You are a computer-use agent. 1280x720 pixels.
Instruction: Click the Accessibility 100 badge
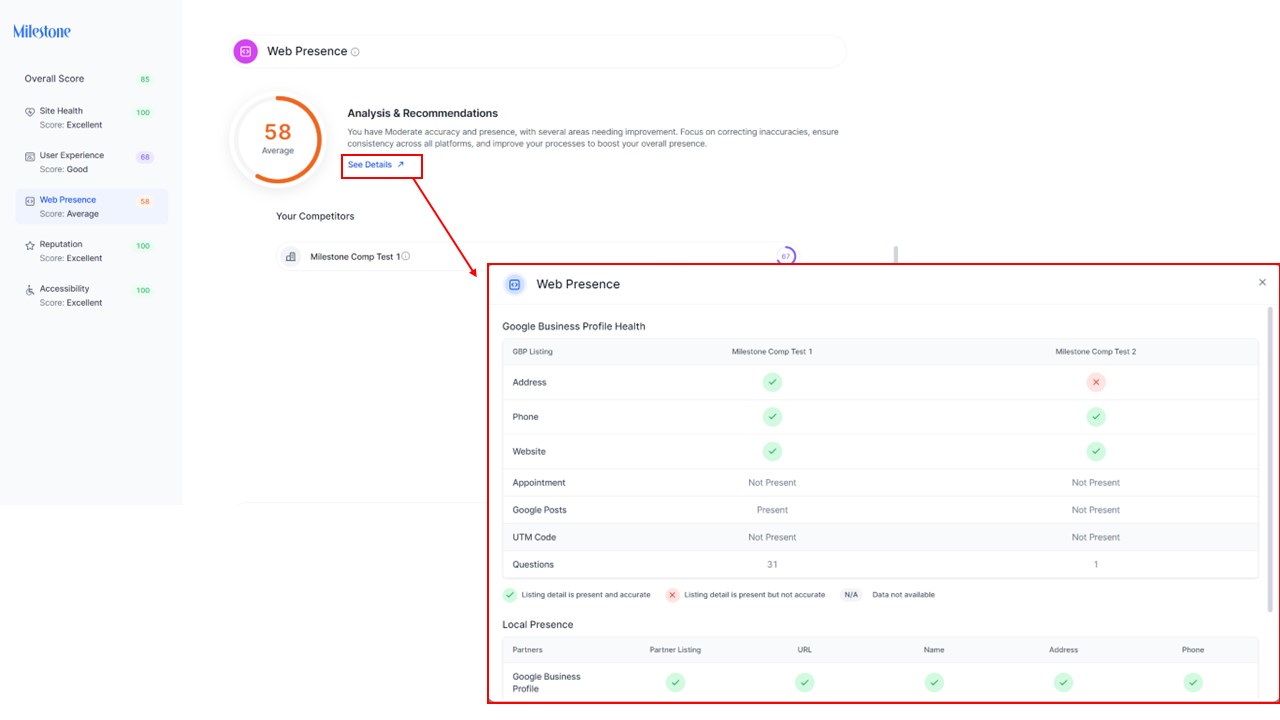tap(143, 291)
